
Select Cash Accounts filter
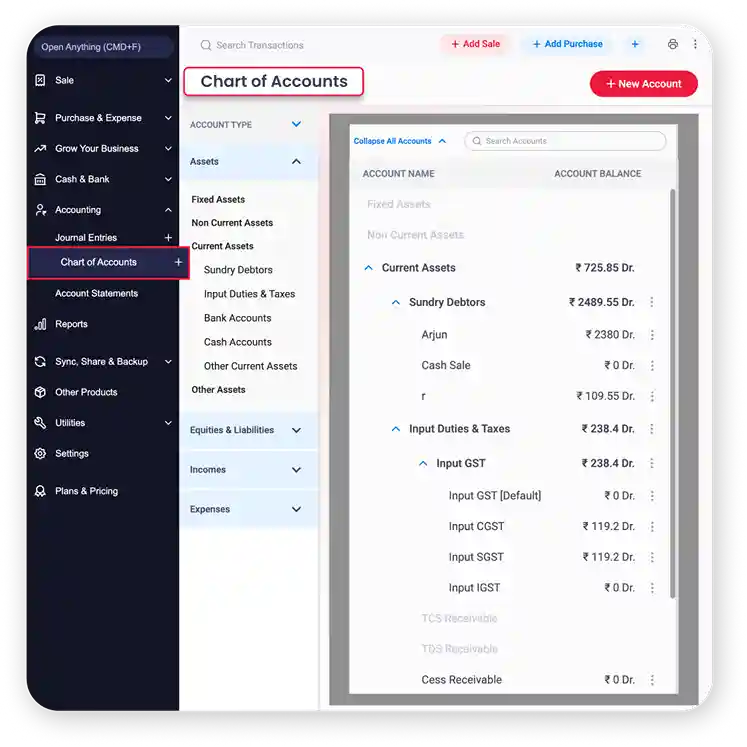coord(238,342)
